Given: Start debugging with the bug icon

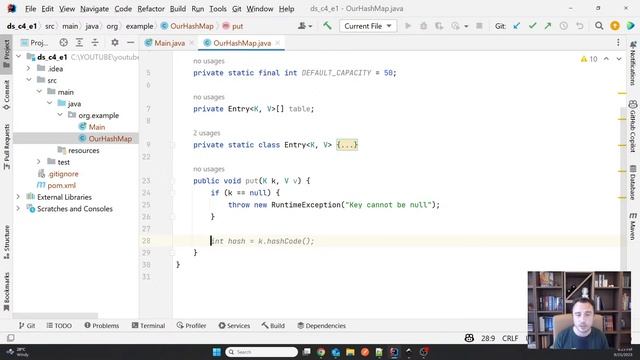Looking at the screenshot, I should pos(423,26).
